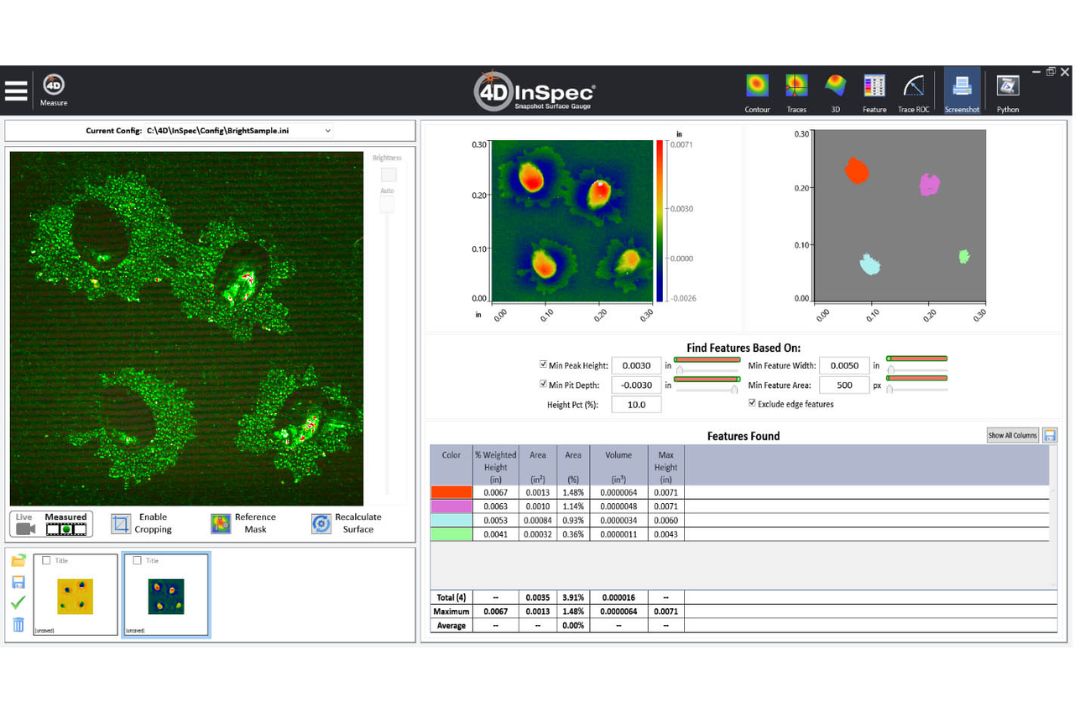Click the Min Feature Area input field
1080x720 pixels.
click(x=844, y=385)
